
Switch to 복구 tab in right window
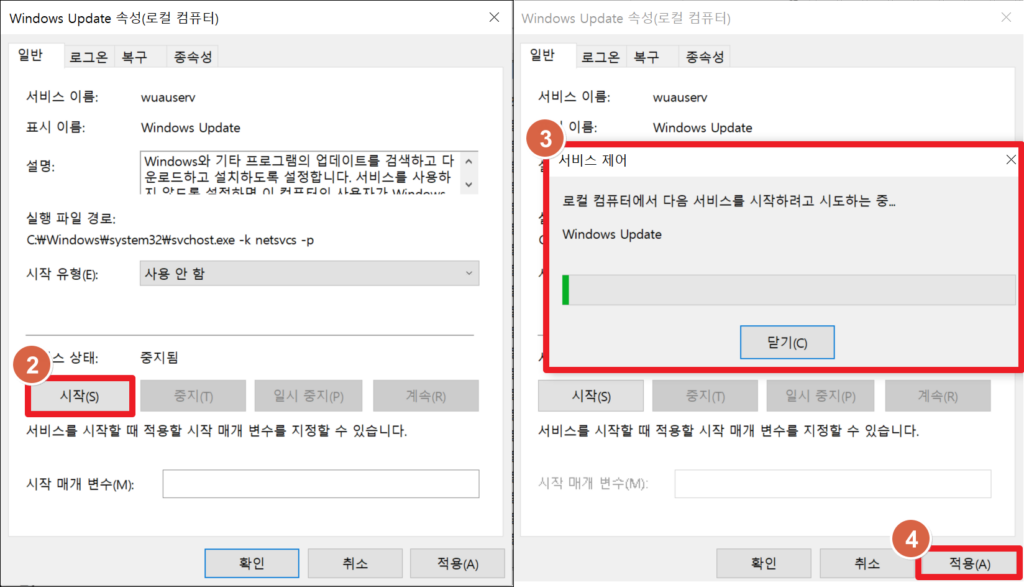647,57
